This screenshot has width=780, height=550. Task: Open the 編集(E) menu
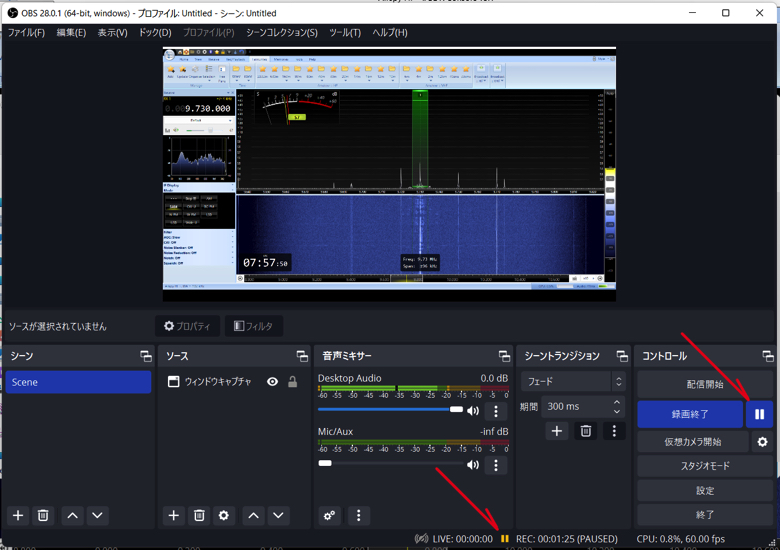[x=71, y=33]
